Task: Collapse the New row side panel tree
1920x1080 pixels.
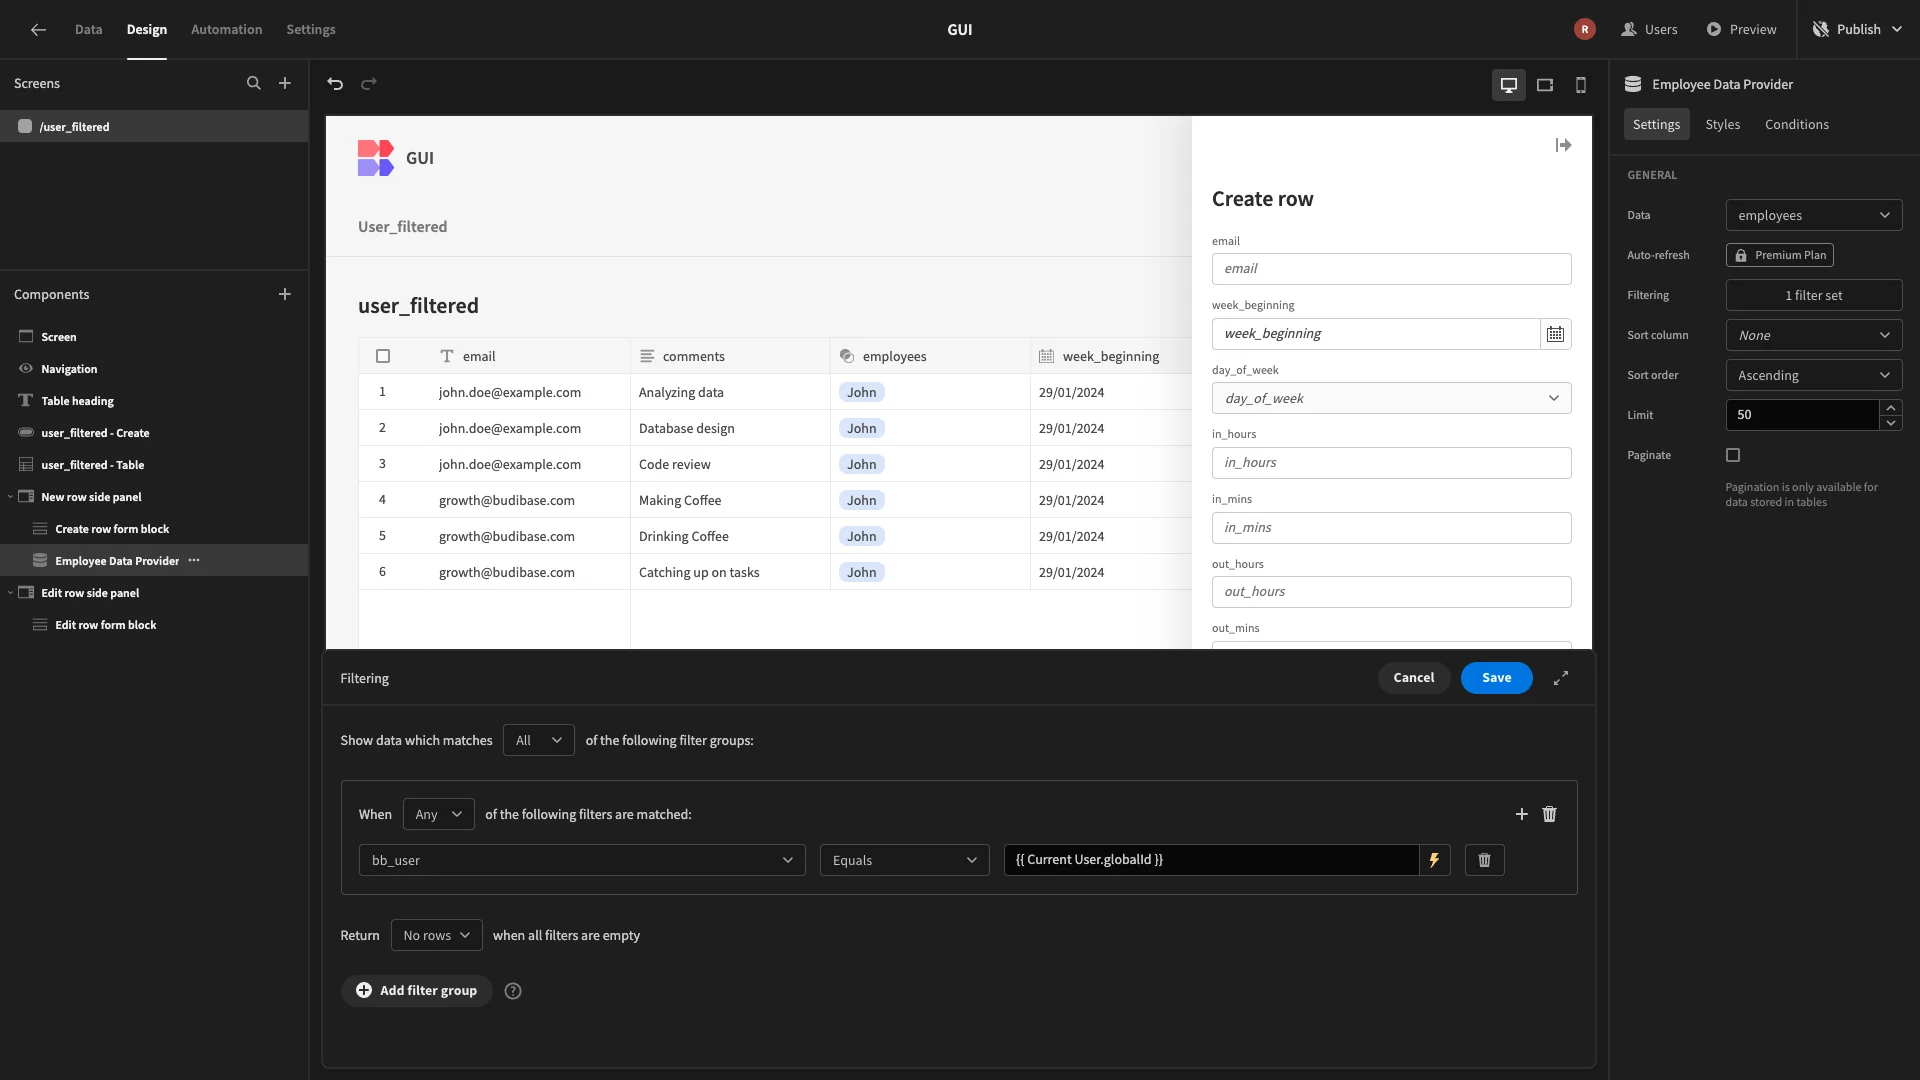Action: tap(10, 497)
